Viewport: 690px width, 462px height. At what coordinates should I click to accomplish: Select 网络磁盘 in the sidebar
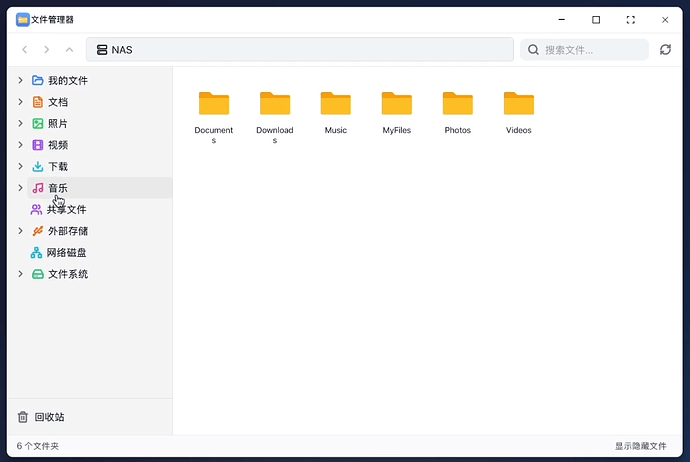[66, 253]
